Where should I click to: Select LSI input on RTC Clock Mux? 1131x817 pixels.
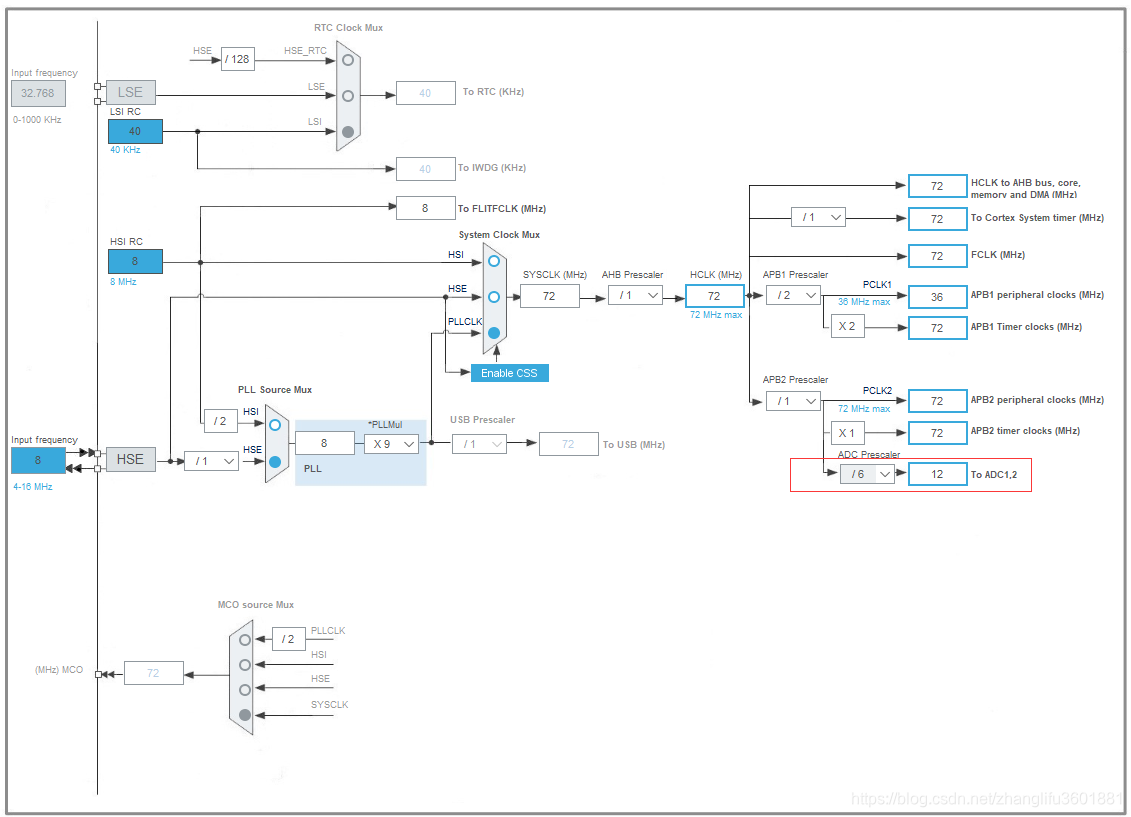click(x=348, y=131)
